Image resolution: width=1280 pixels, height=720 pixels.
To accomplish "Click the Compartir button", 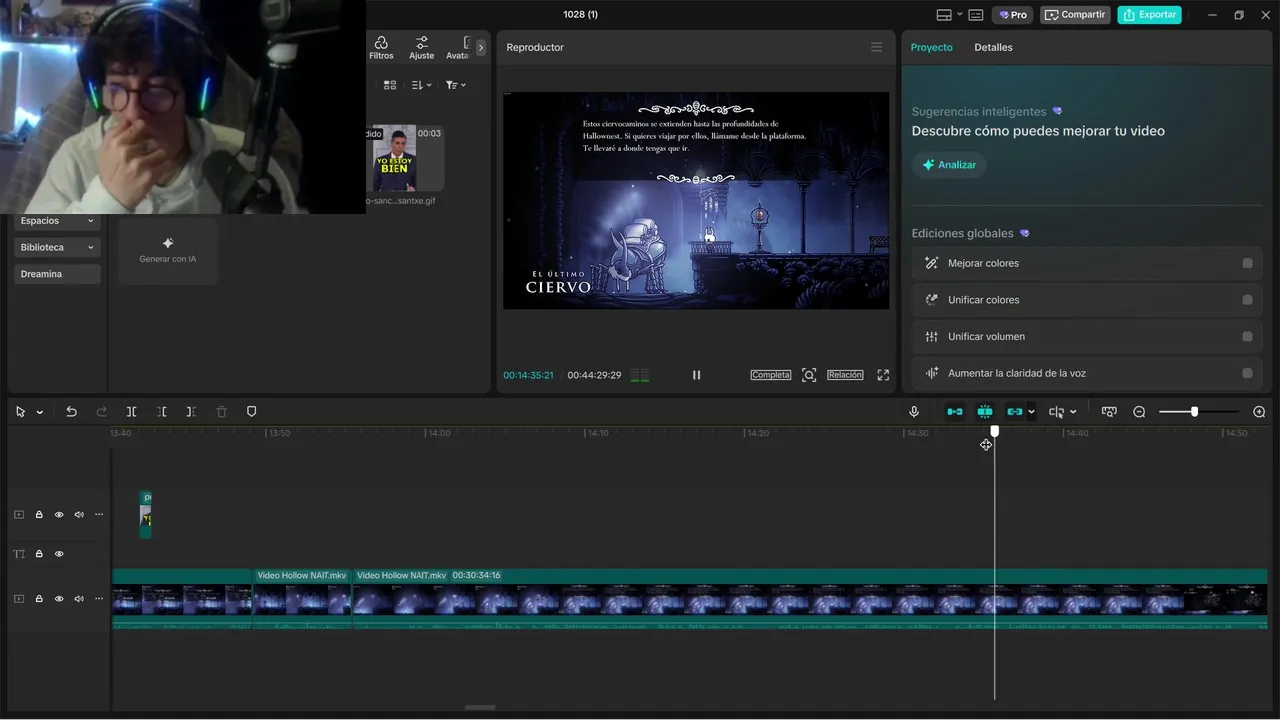I will (x=1075, y=15).
